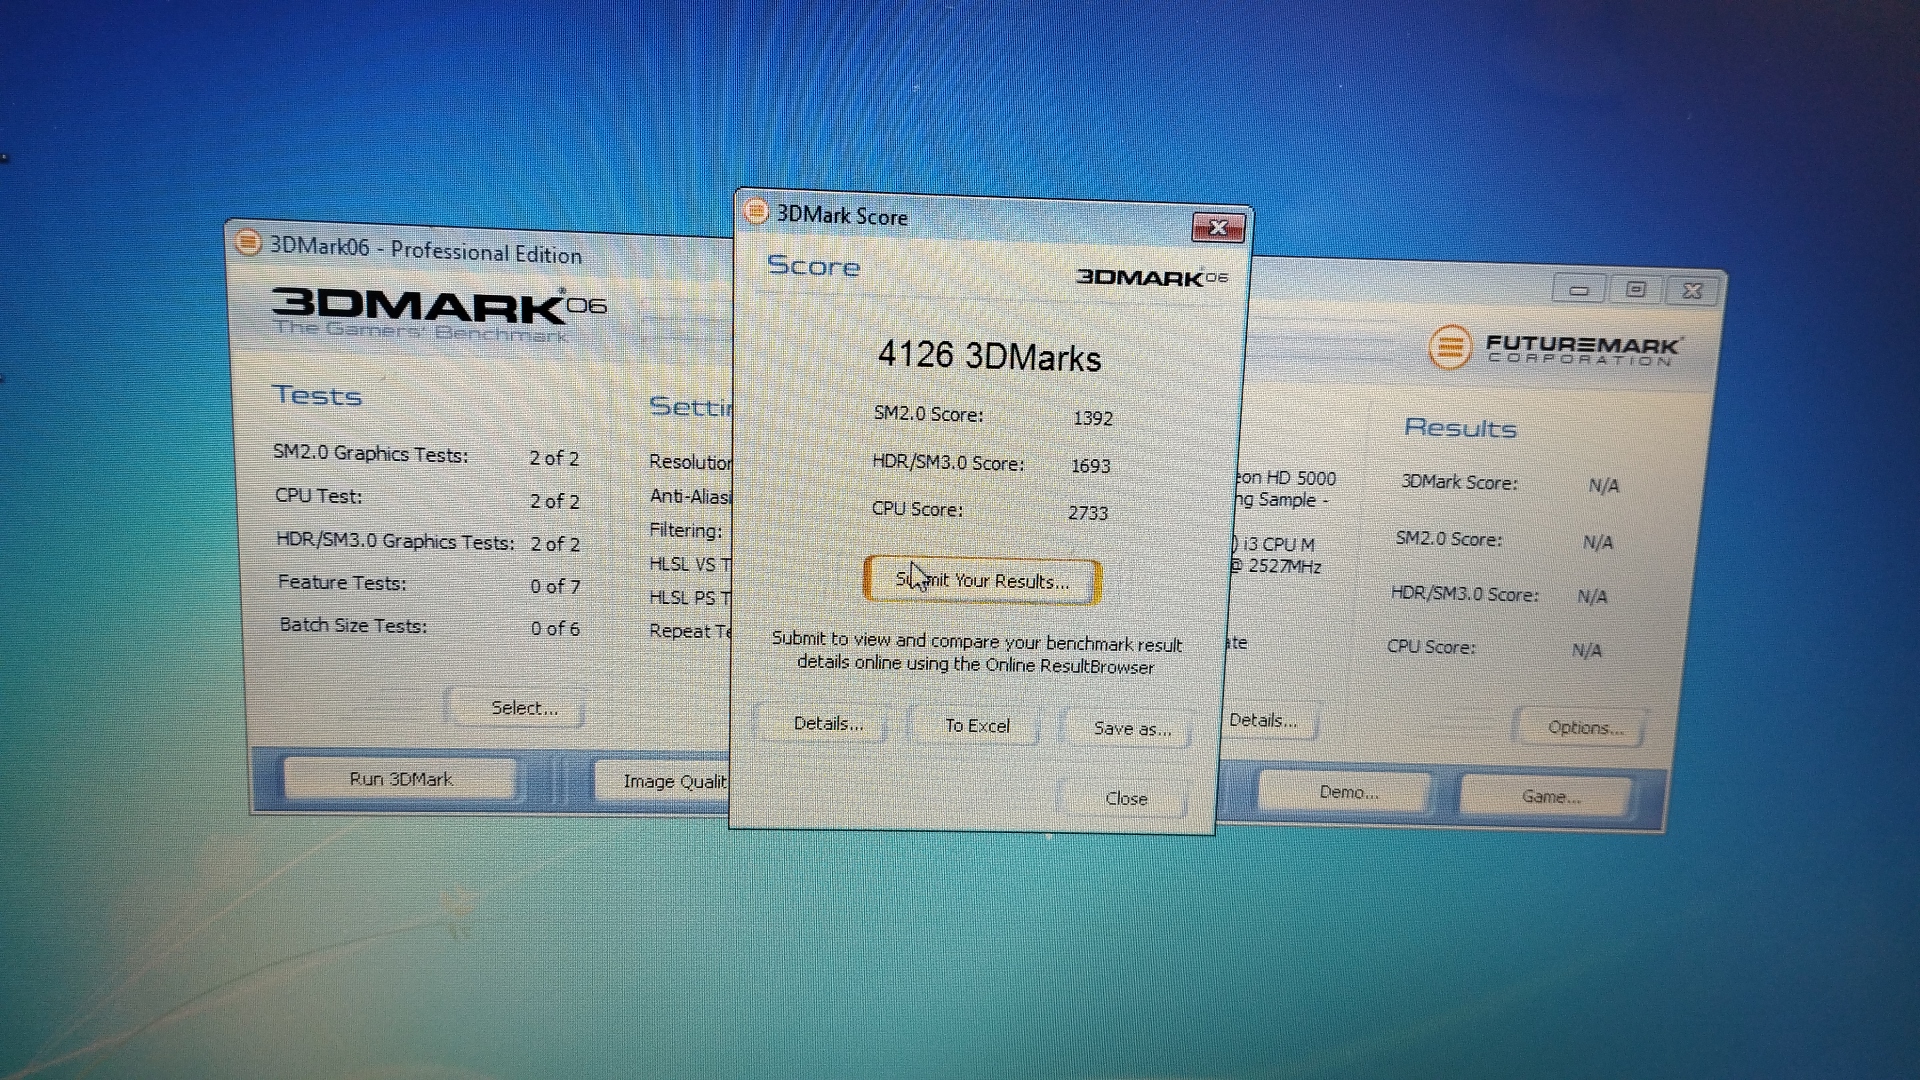The image size is (1920, 1080).
Task: Click 0 of 7 Feature Tests count
Action: pos(555,586)
